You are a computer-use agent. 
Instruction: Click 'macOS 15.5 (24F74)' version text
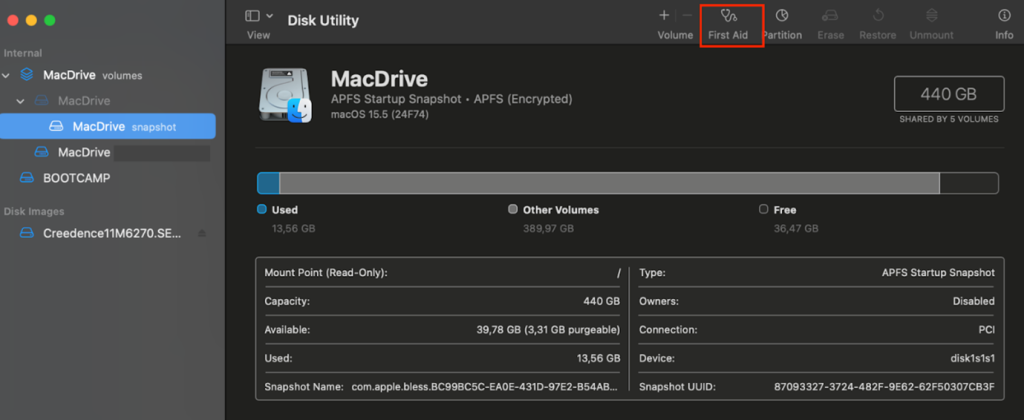click(x=379, y=114)
